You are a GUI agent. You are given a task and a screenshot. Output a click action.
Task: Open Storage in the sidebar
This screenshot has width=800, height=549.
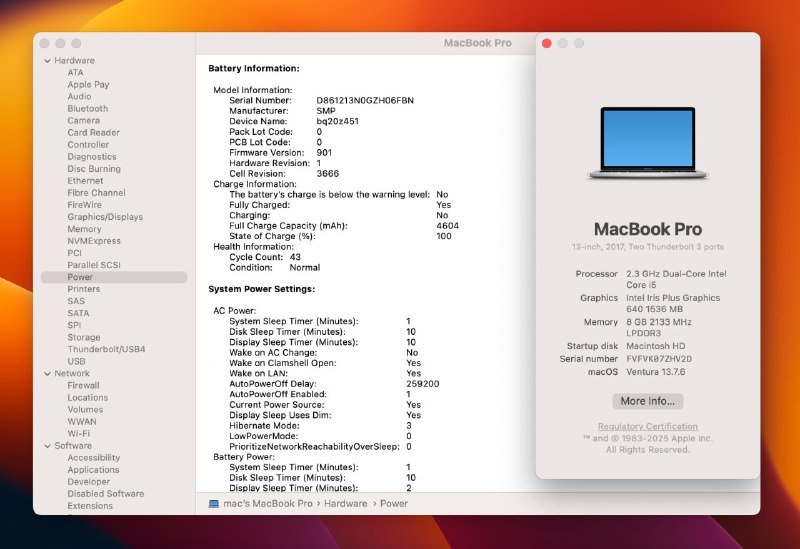coord(84,337)
